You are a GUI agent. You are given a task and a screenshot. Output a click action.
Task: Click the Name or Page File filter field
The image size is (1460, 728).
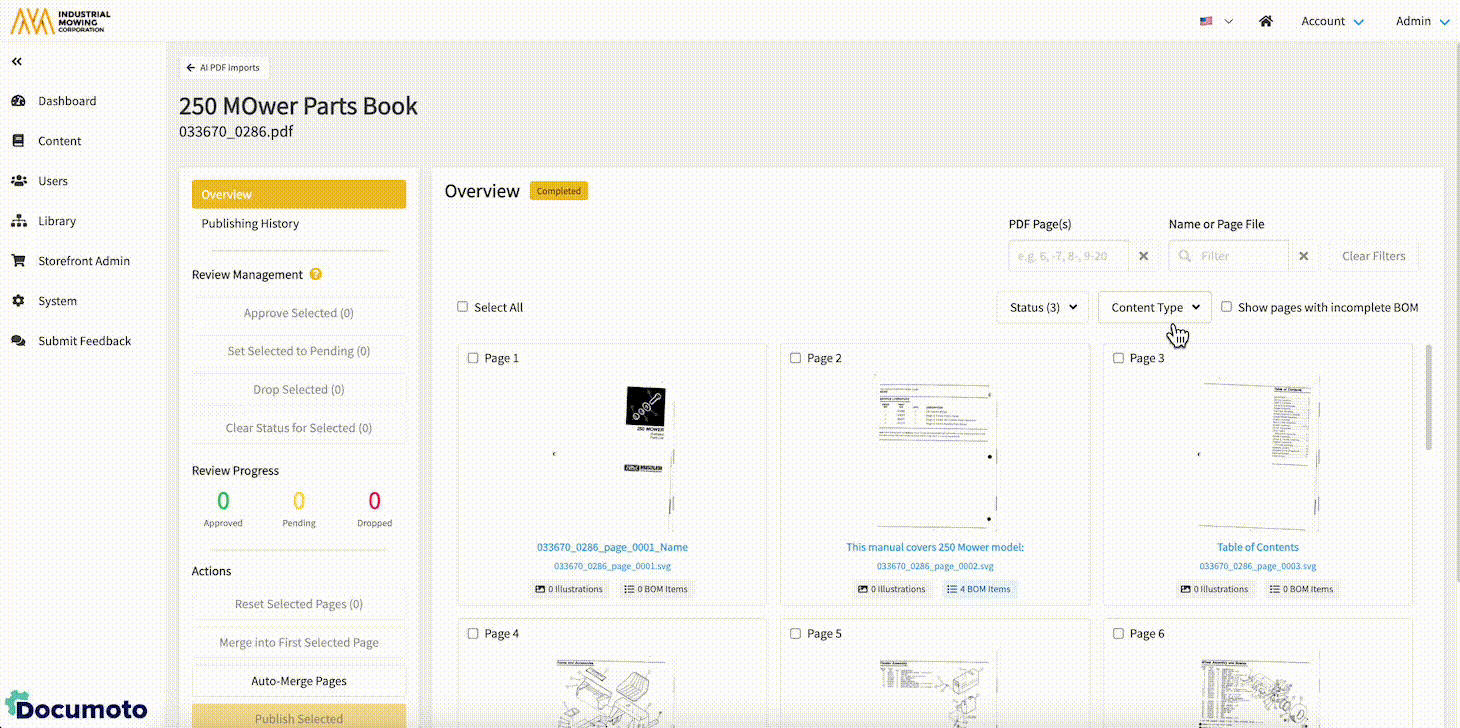pos(1229,256)
